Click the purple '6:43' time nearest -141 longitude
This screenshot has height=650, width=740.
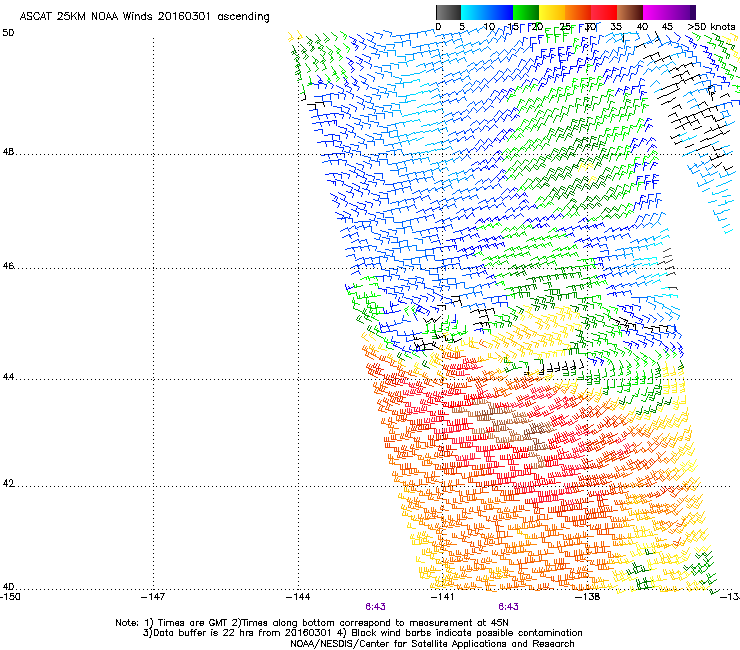point(375,607)
